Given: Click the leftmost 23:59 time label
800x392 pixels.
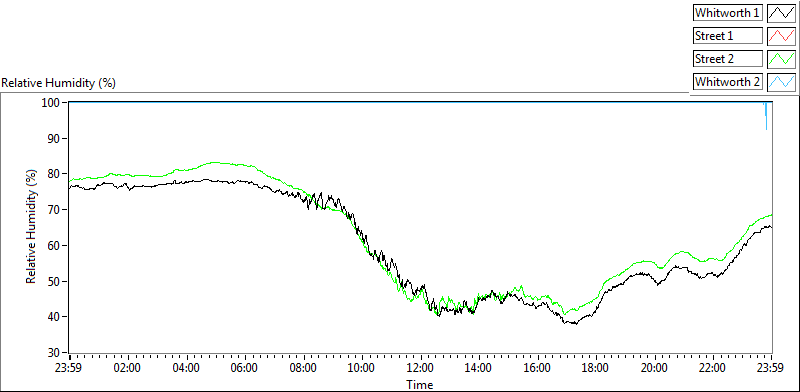Looking at the screenshot, I should (x=69, y=368).
